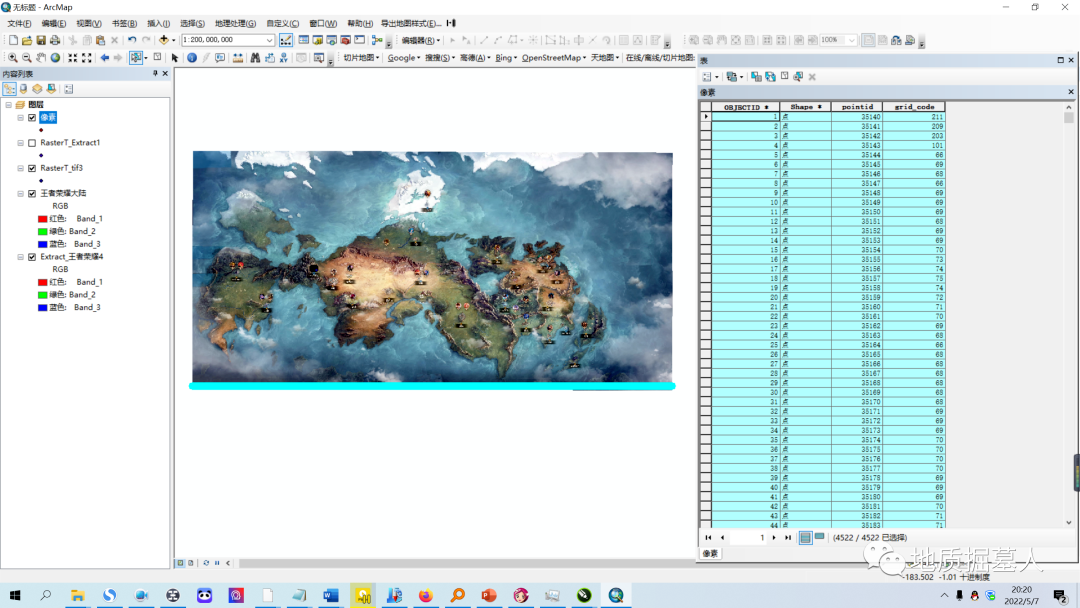The height and width of the screenshot is (608, 1080).
Task: Collapse the 王者荣耀大陆 layer legend
Action: pos(21,193)
